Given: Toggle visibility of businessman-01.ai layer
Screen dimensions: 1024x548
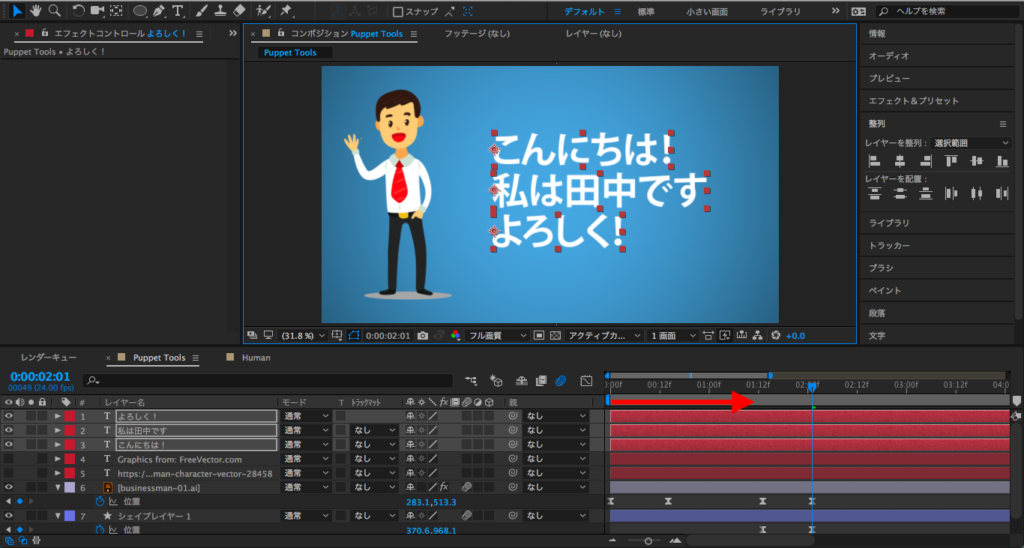Looking at the screenshot, I should click(9, 487).
